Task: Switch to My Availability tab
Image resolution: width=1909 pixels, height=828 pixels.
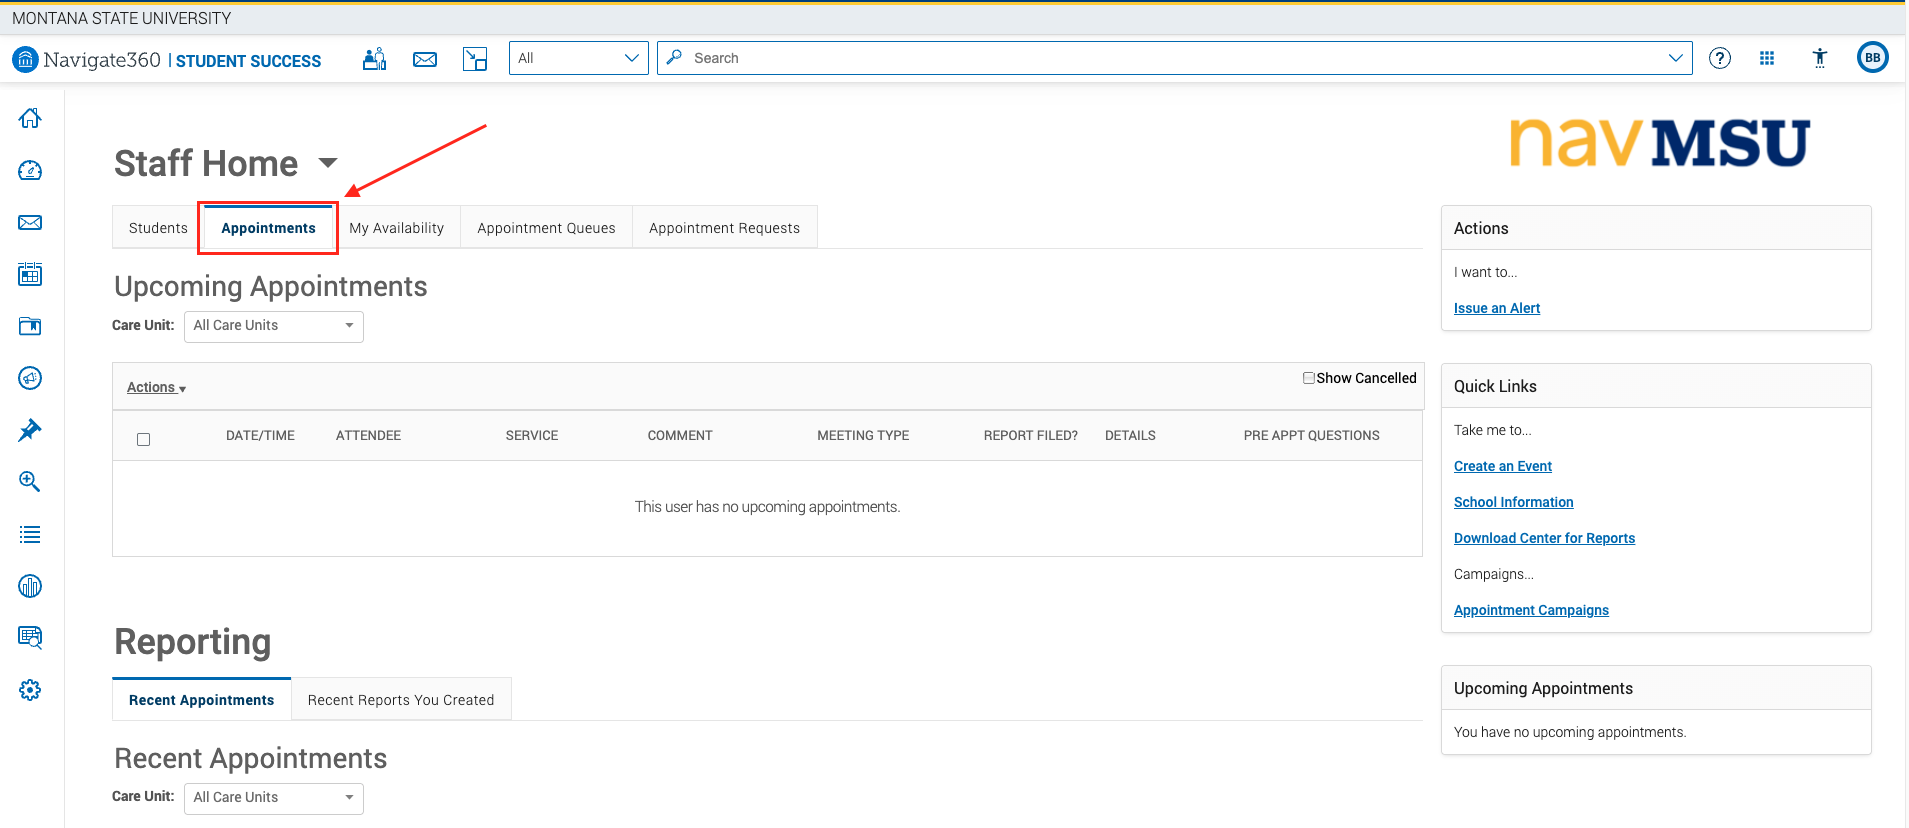Action: click(x=396, y=228)
